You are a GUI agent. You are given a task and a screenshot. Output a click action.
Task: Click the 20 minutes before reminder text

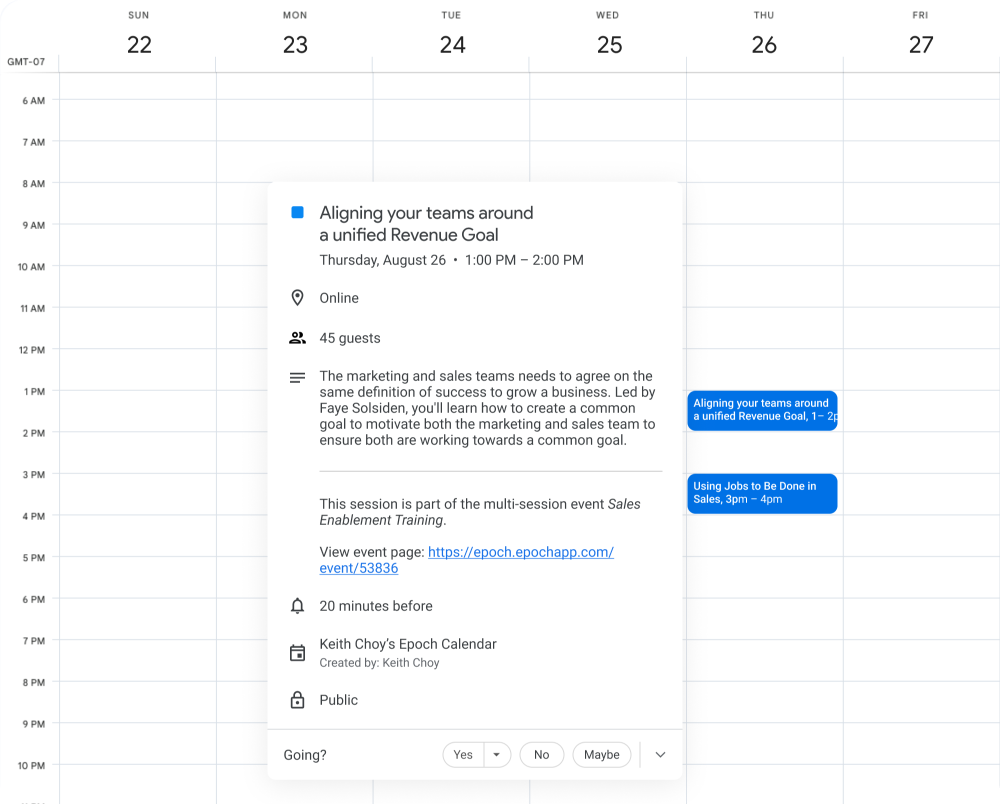click(376, 606)
